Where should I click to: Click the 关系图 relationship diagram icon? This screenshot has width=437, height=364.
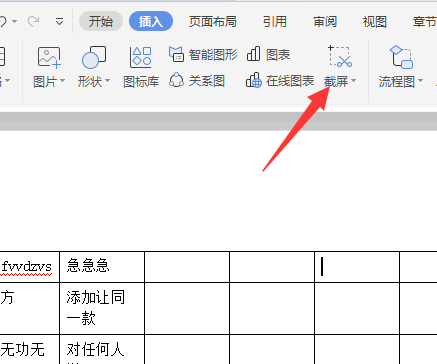click(x=197, y=81)
